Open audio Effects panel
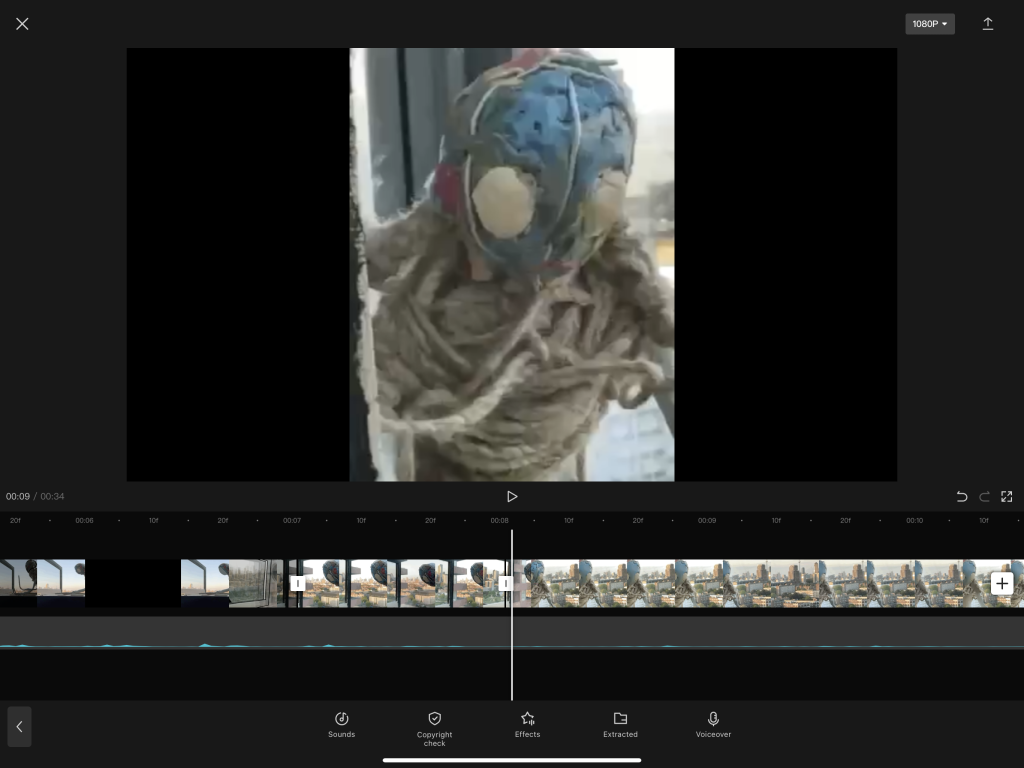This screenshot has height=768, width=1024. tap(528, 725)
